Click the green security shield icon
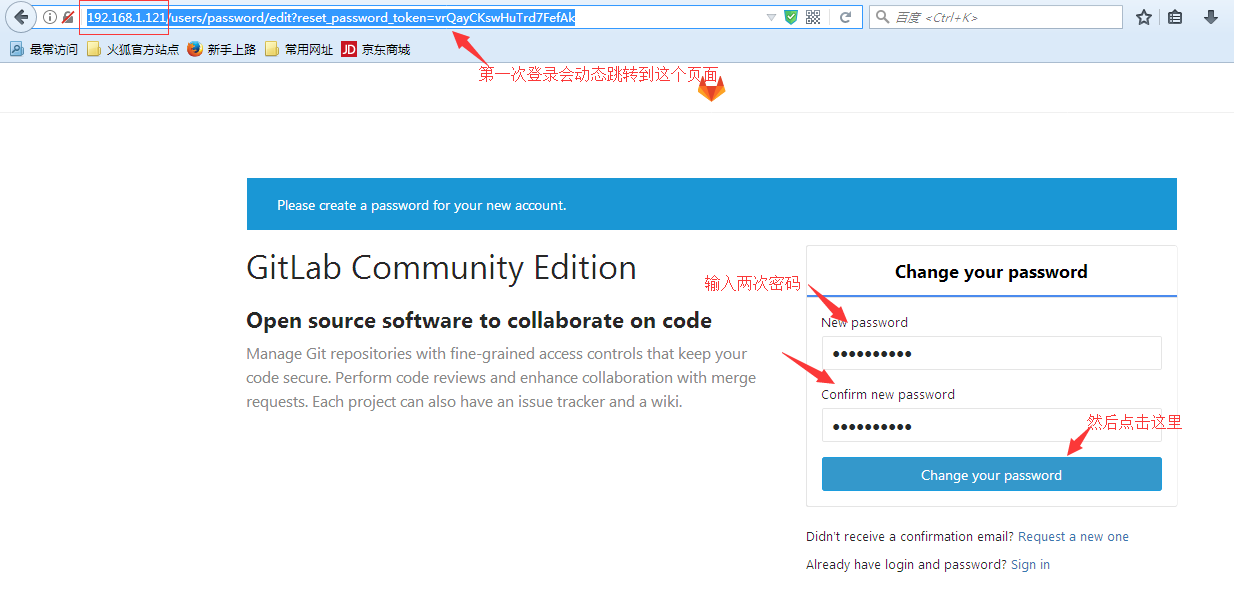This screenshot has width=1234, height=605. 791,17
